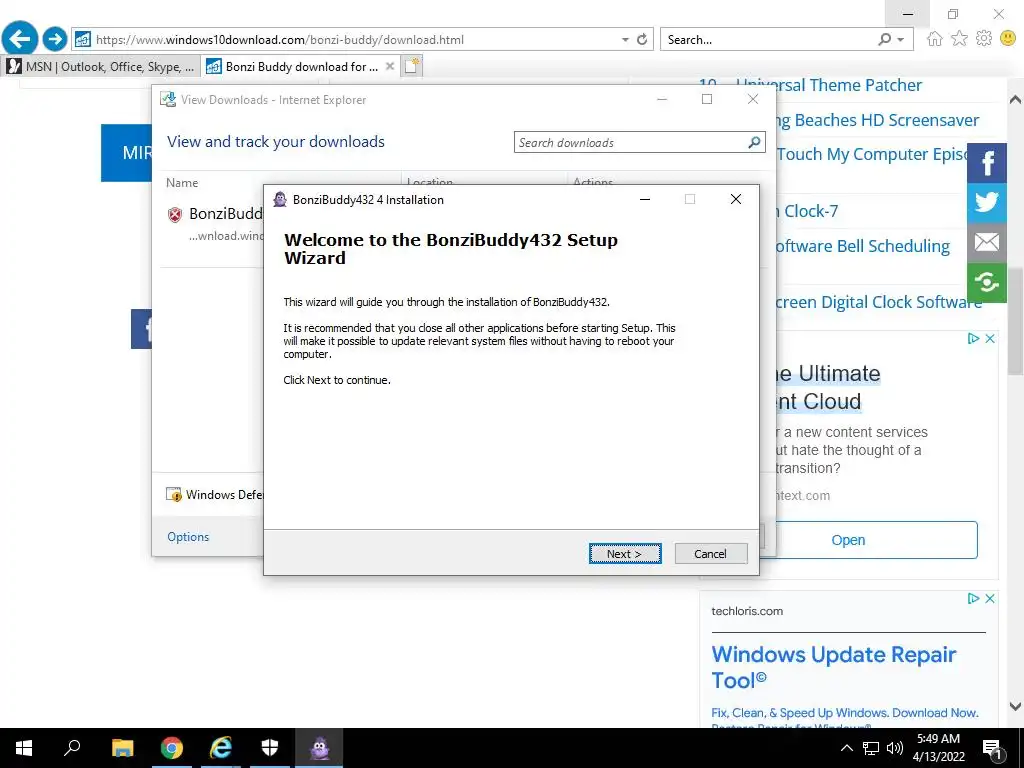Click the smiley feedback icon
This screenshot has height=768, width=1024.
[1008, 39]
